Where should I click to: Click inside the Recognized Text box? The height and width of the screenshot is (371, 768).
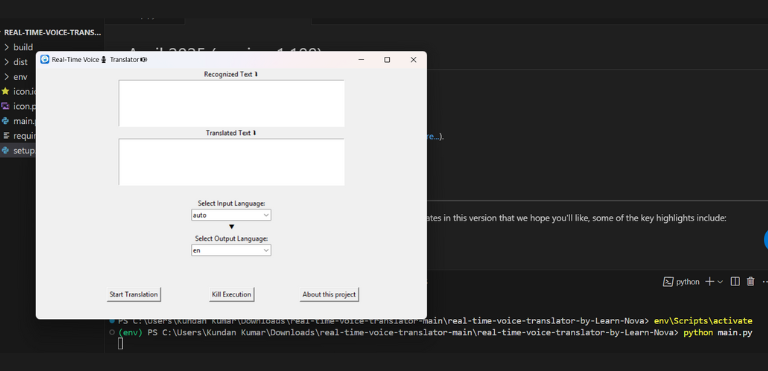(231, 103)
